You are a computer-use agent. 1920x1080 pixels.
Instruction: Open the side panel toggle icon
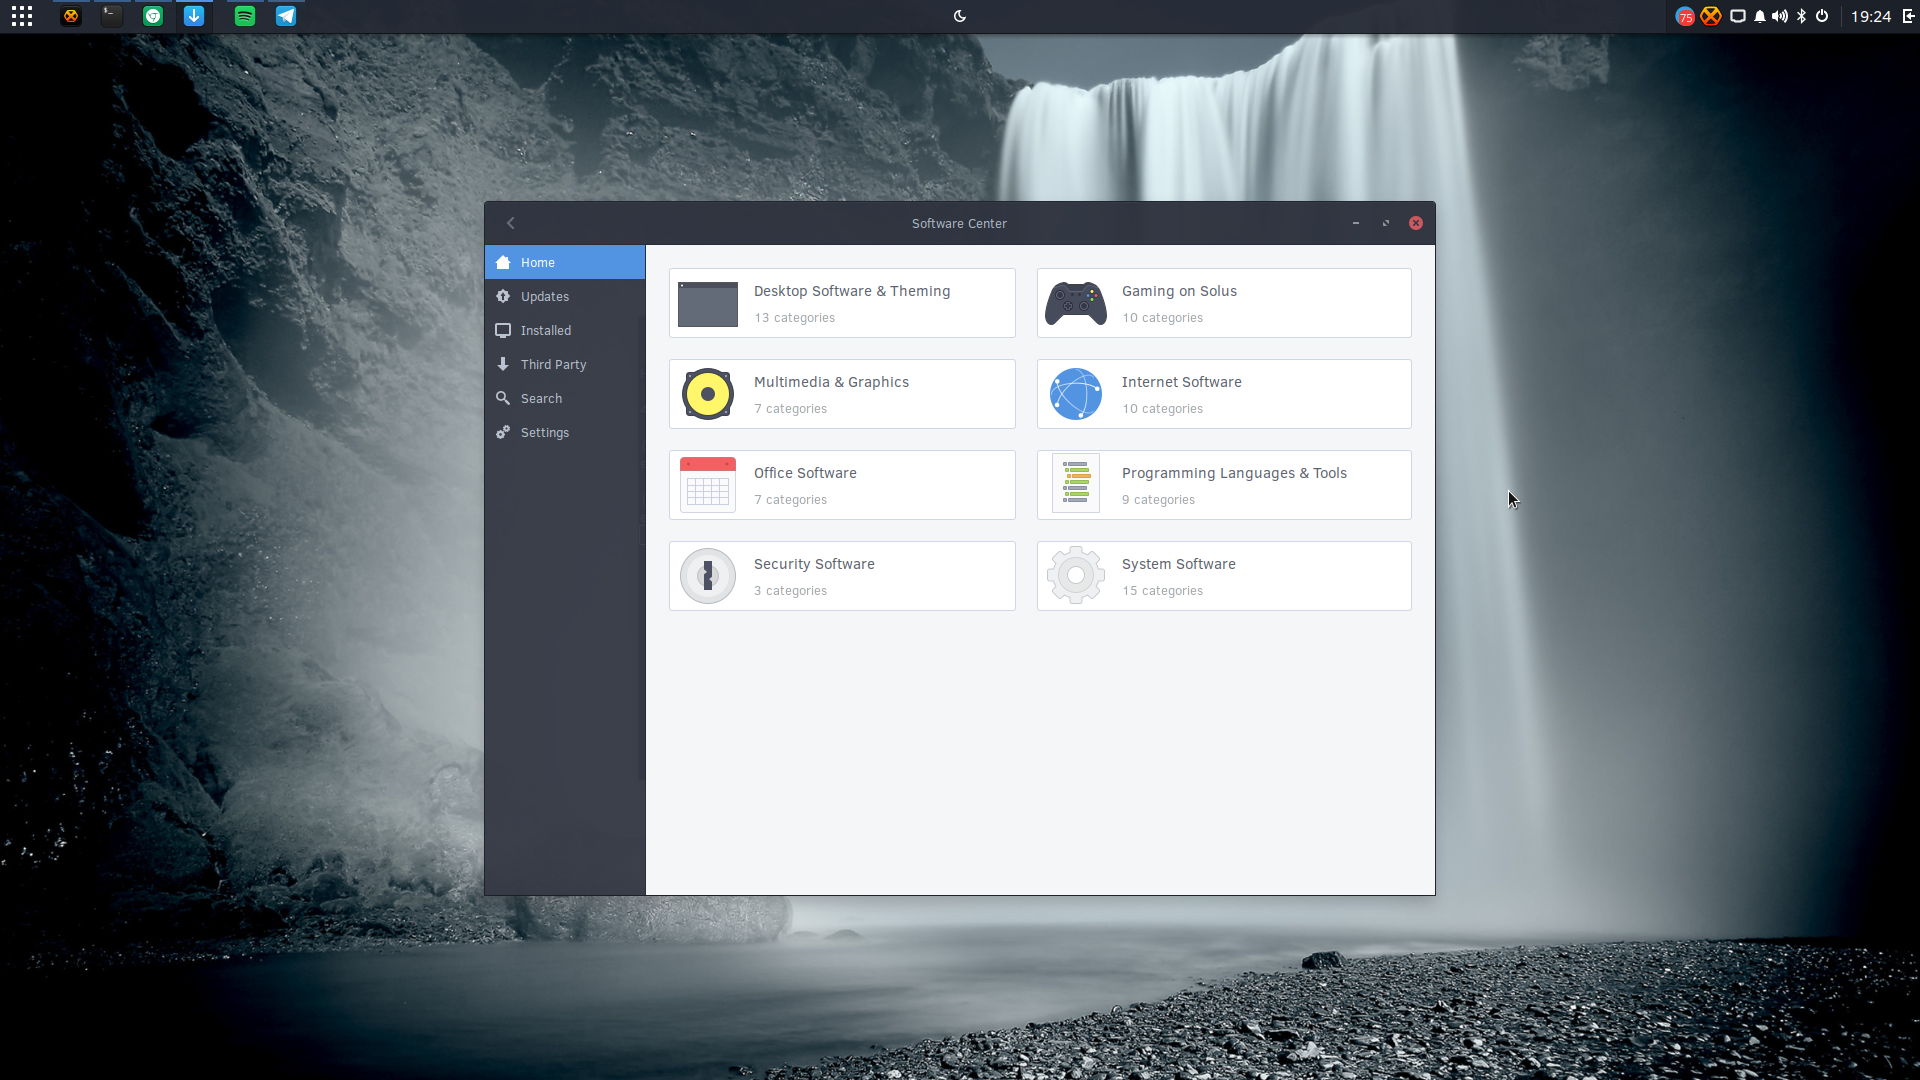click(1909, 16)
